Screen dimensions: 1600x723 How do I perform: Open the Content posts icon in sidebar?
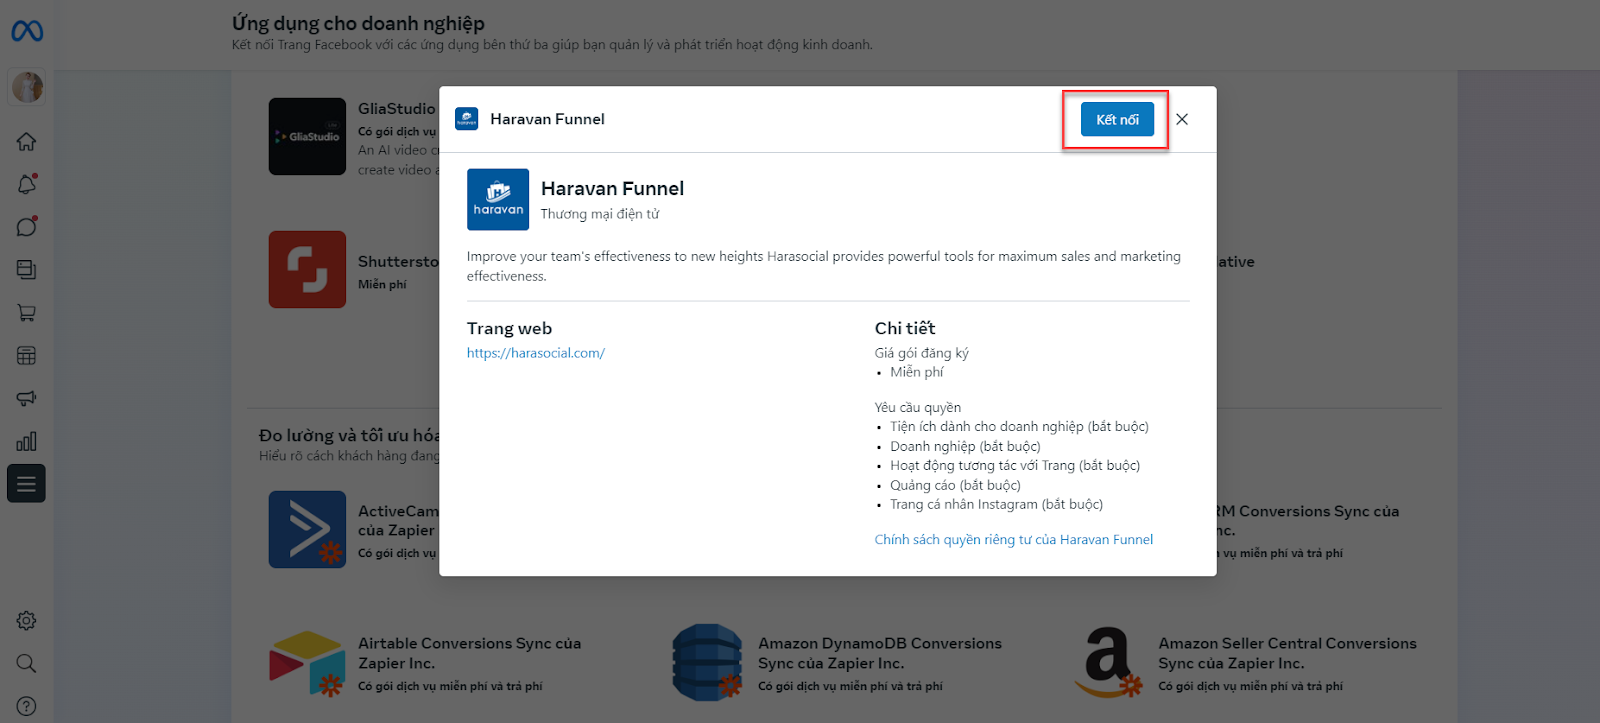[x=27, y=270]
